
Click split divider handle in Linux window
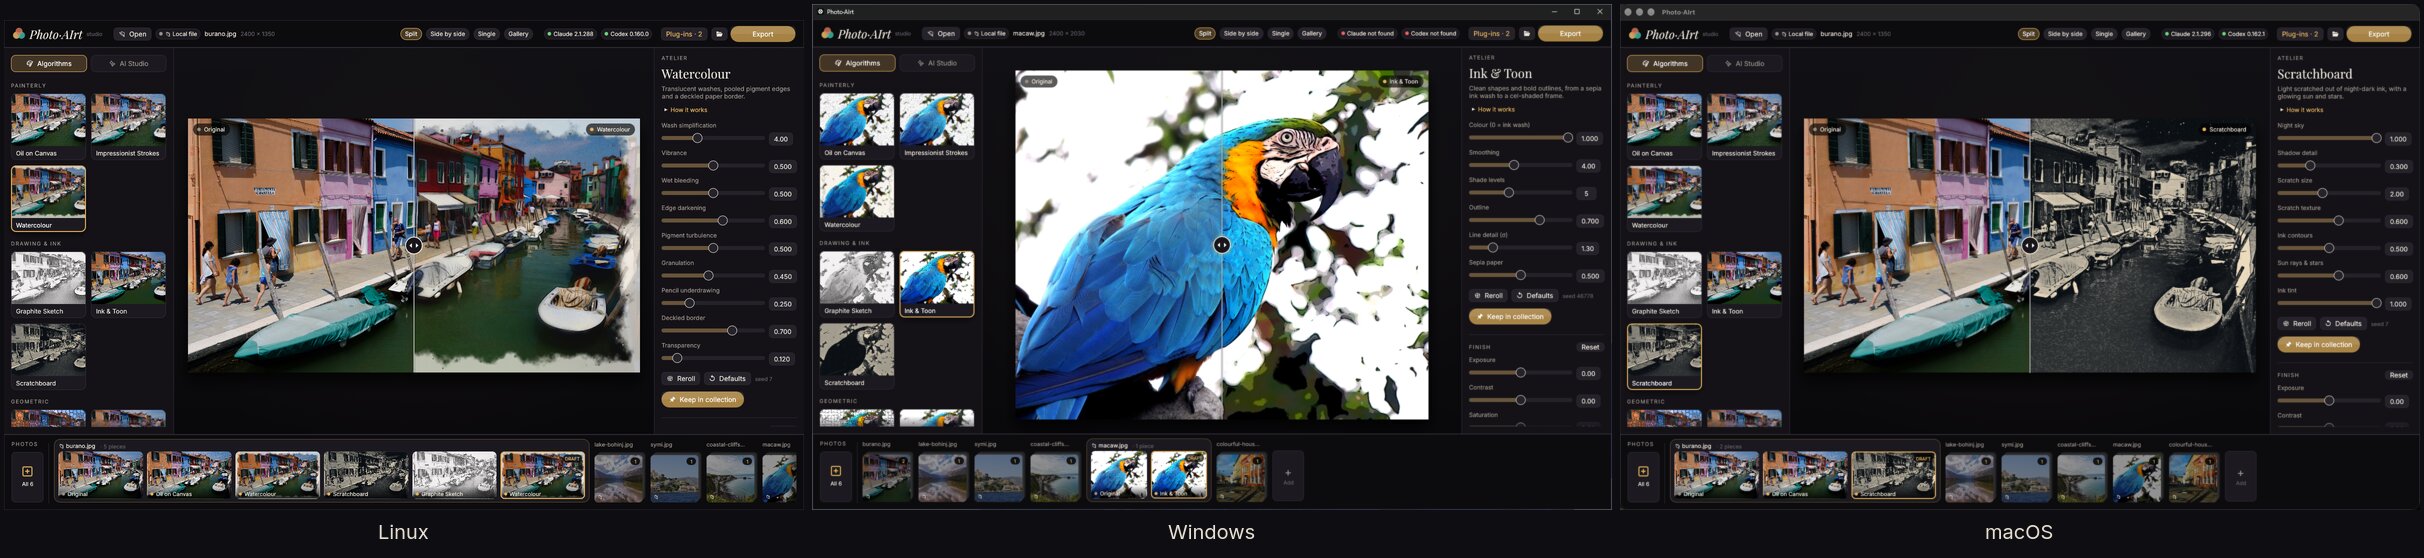pos(414,245)
